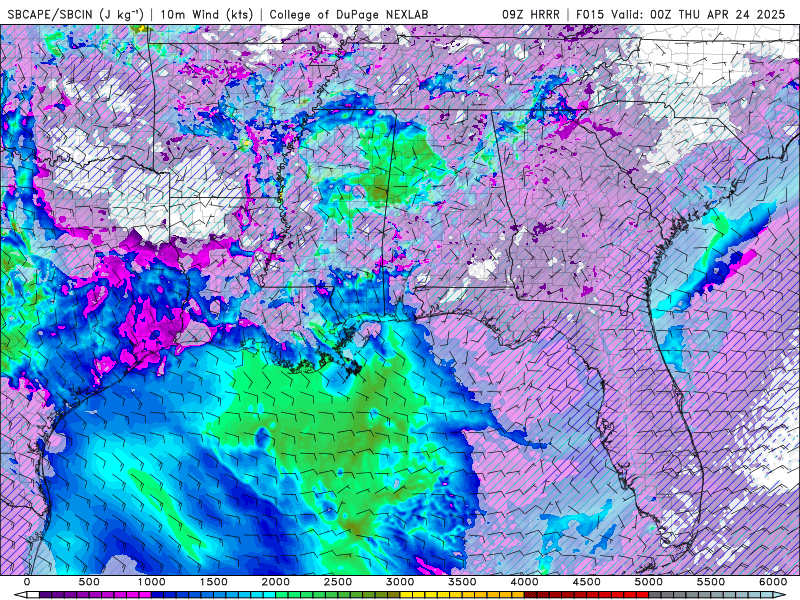Image resolution: width=800 pixels, height=600 pixels.
Task: Click the 2000 tick label on color scale
Action: click(276, 582)
